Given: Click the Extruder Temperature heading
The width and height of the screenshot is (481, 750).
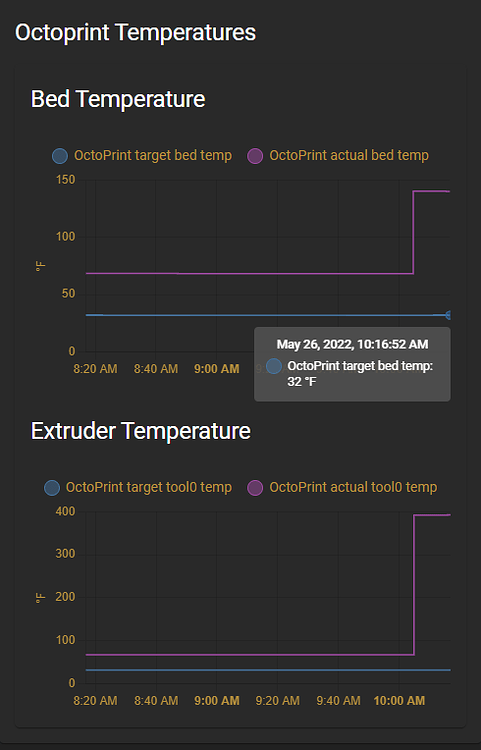Looking at the screenshot, I should click(141, 431).
